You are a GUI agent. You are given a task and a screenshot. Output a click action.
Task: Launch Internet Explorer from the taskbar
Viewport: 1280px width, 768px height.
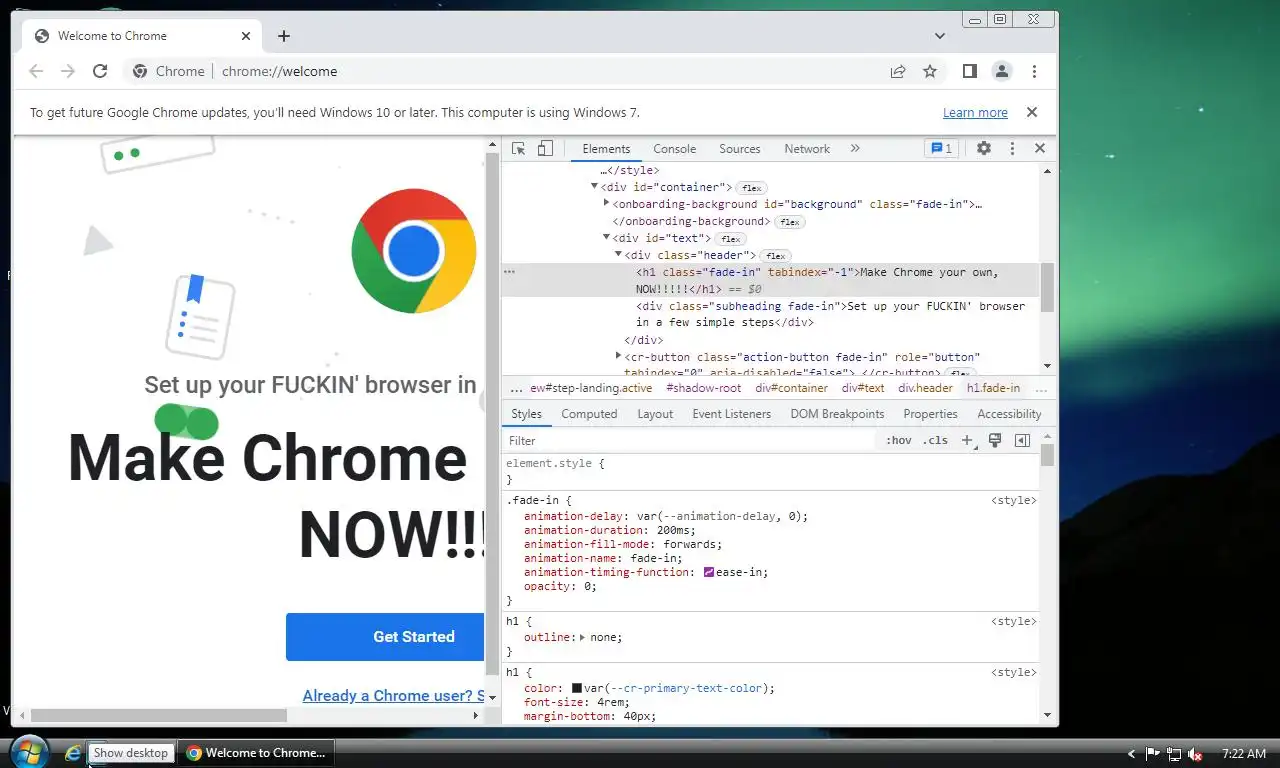pos(73,753)
